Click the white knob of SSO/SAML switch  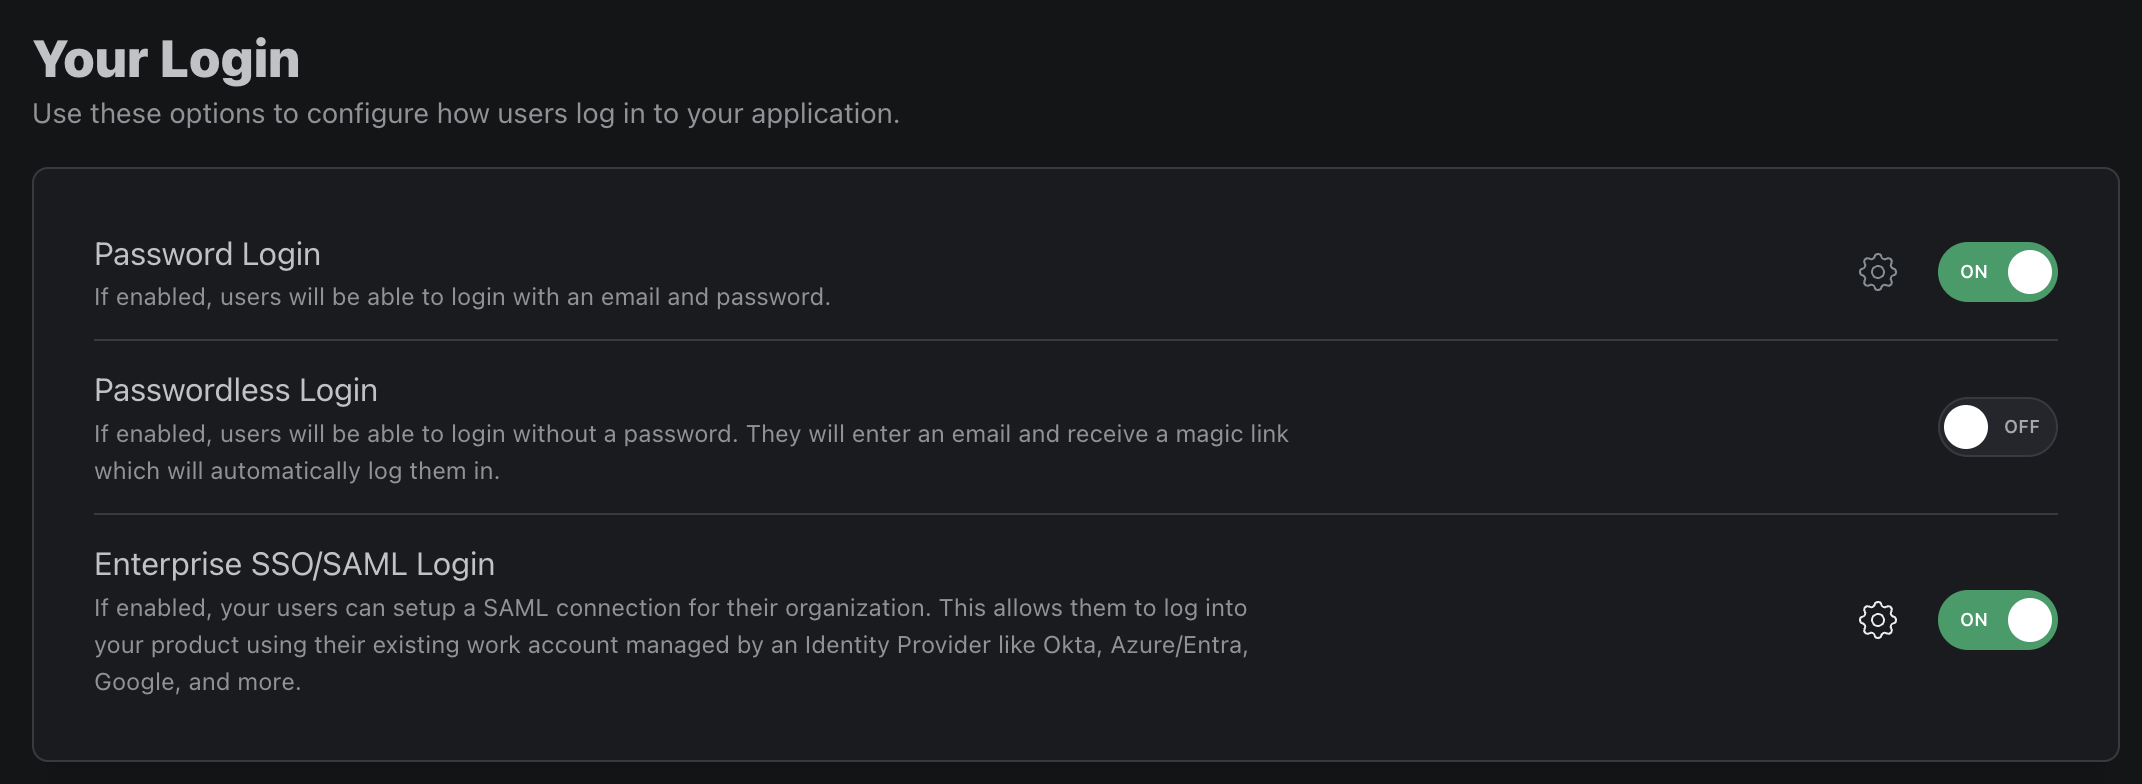point(2029,620)
